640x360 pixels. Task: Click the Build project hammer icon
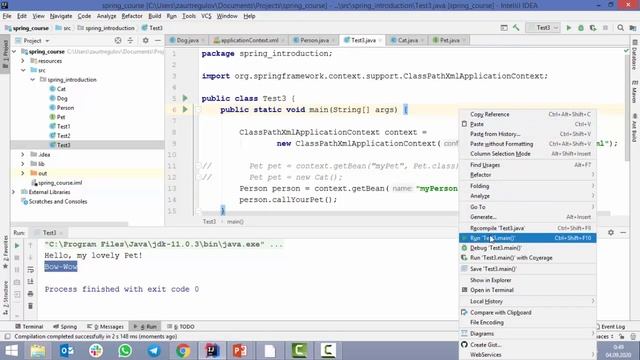(x=516, y=28)
